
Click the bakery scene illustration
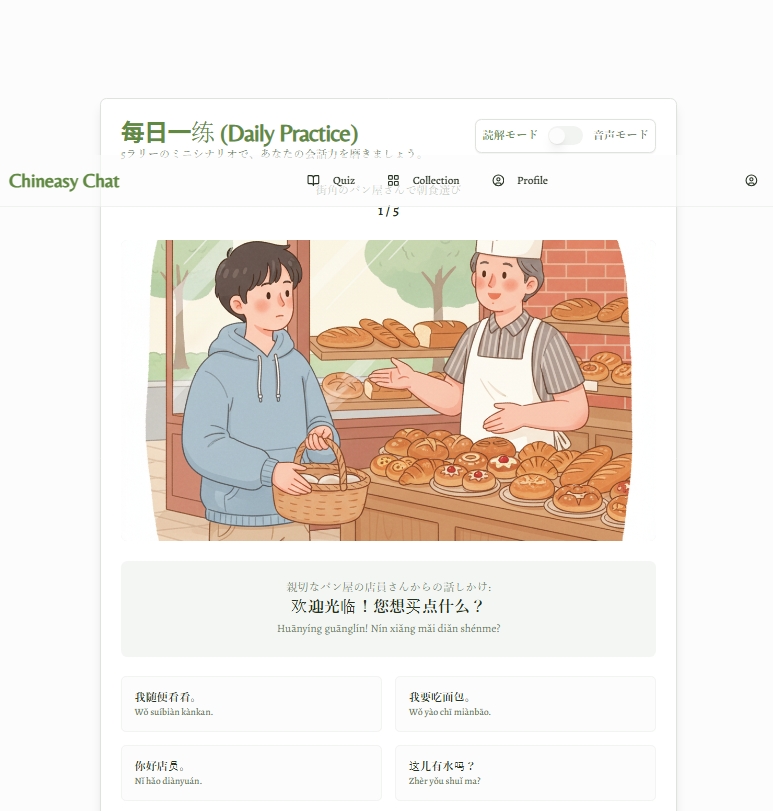pyautogui.click(x=388, y=391)
